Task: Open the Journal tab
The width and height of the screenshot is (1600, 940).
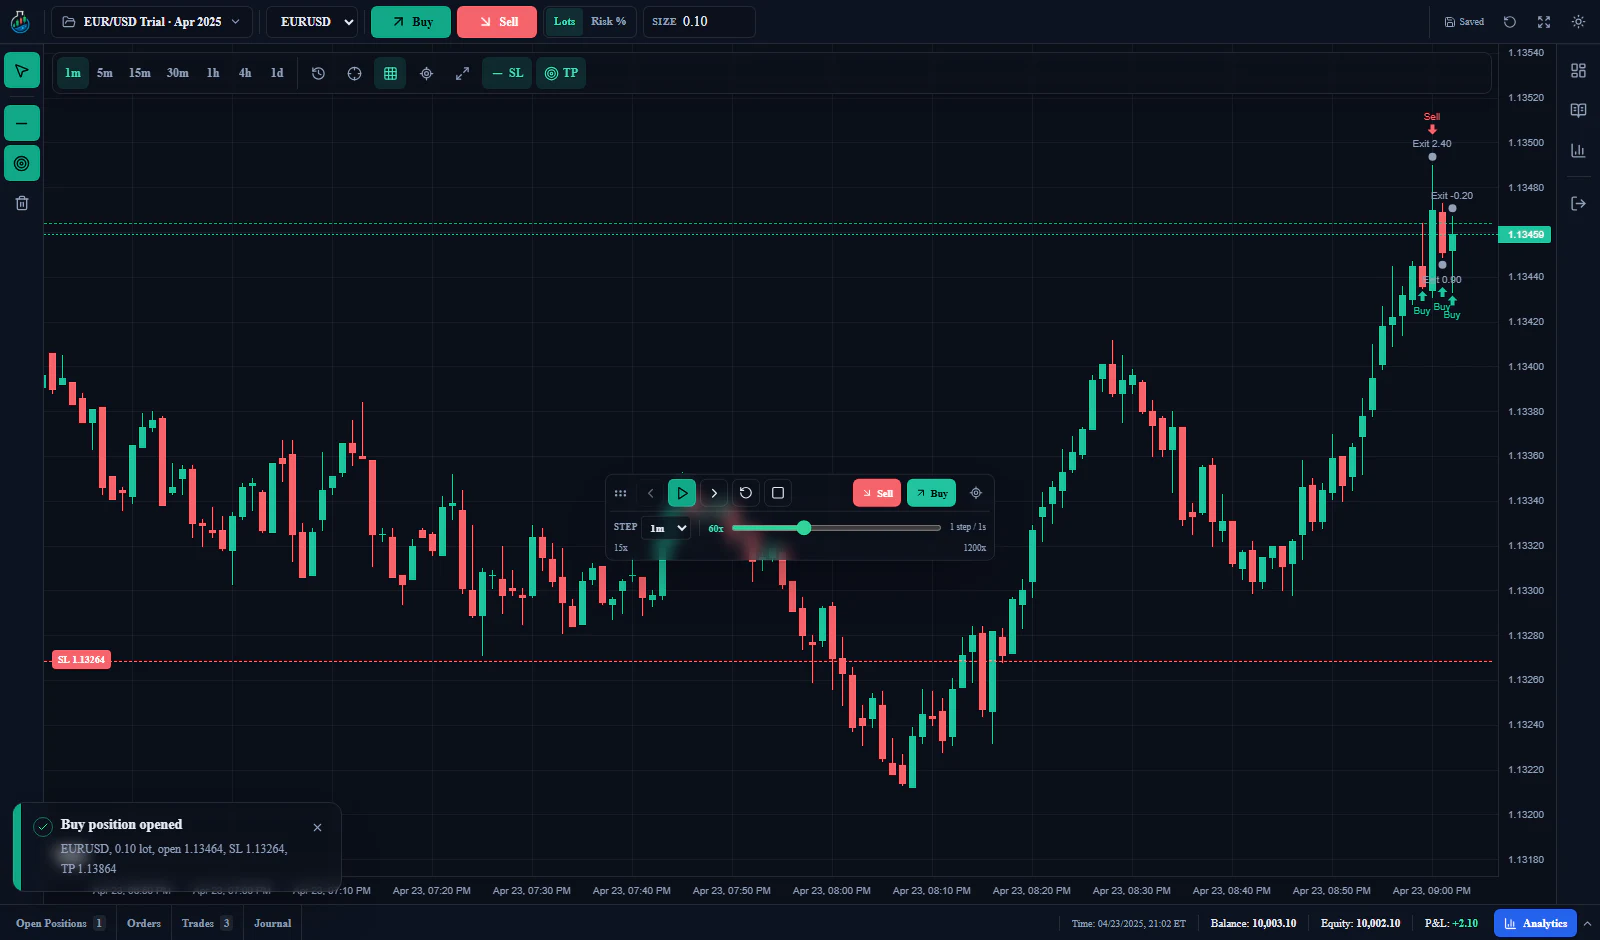Action: coord(273,923)
